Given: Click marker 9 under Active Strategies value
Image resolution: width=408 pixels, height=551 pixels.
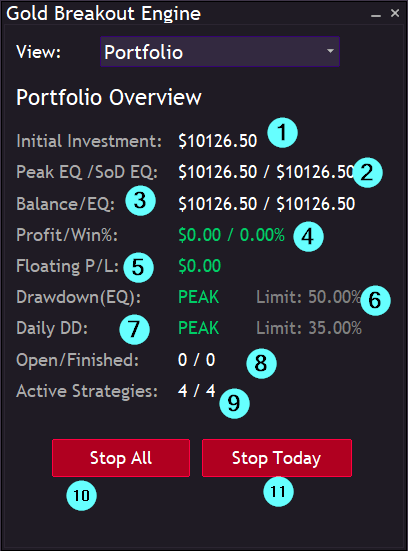Looking at the screenshot, I should pyautogui.click(x=234, y=403).
